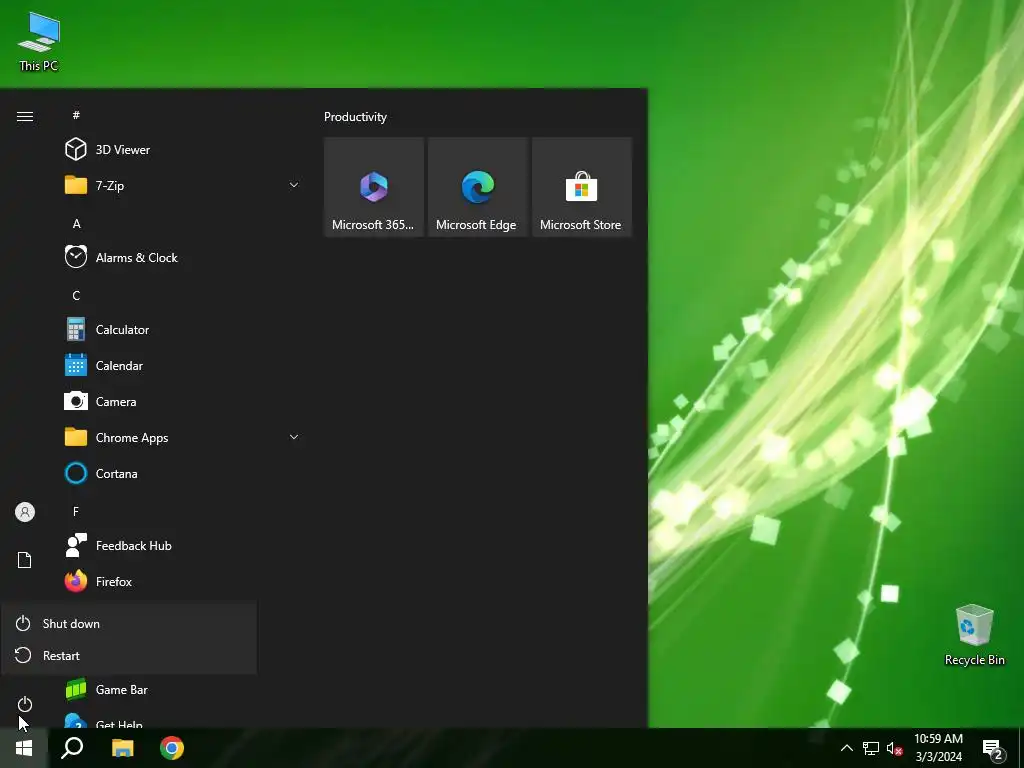
Task: Open the Calendar app
Action: click(x=183, y=366)
